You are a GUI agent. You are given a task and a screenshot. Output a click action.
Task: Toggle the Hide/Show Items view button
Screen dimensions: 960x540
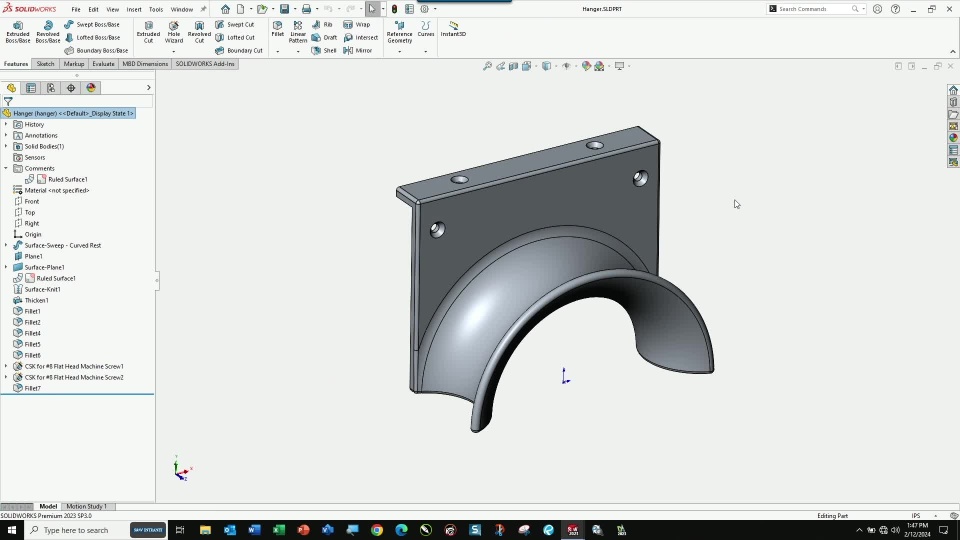coord(566,66)
